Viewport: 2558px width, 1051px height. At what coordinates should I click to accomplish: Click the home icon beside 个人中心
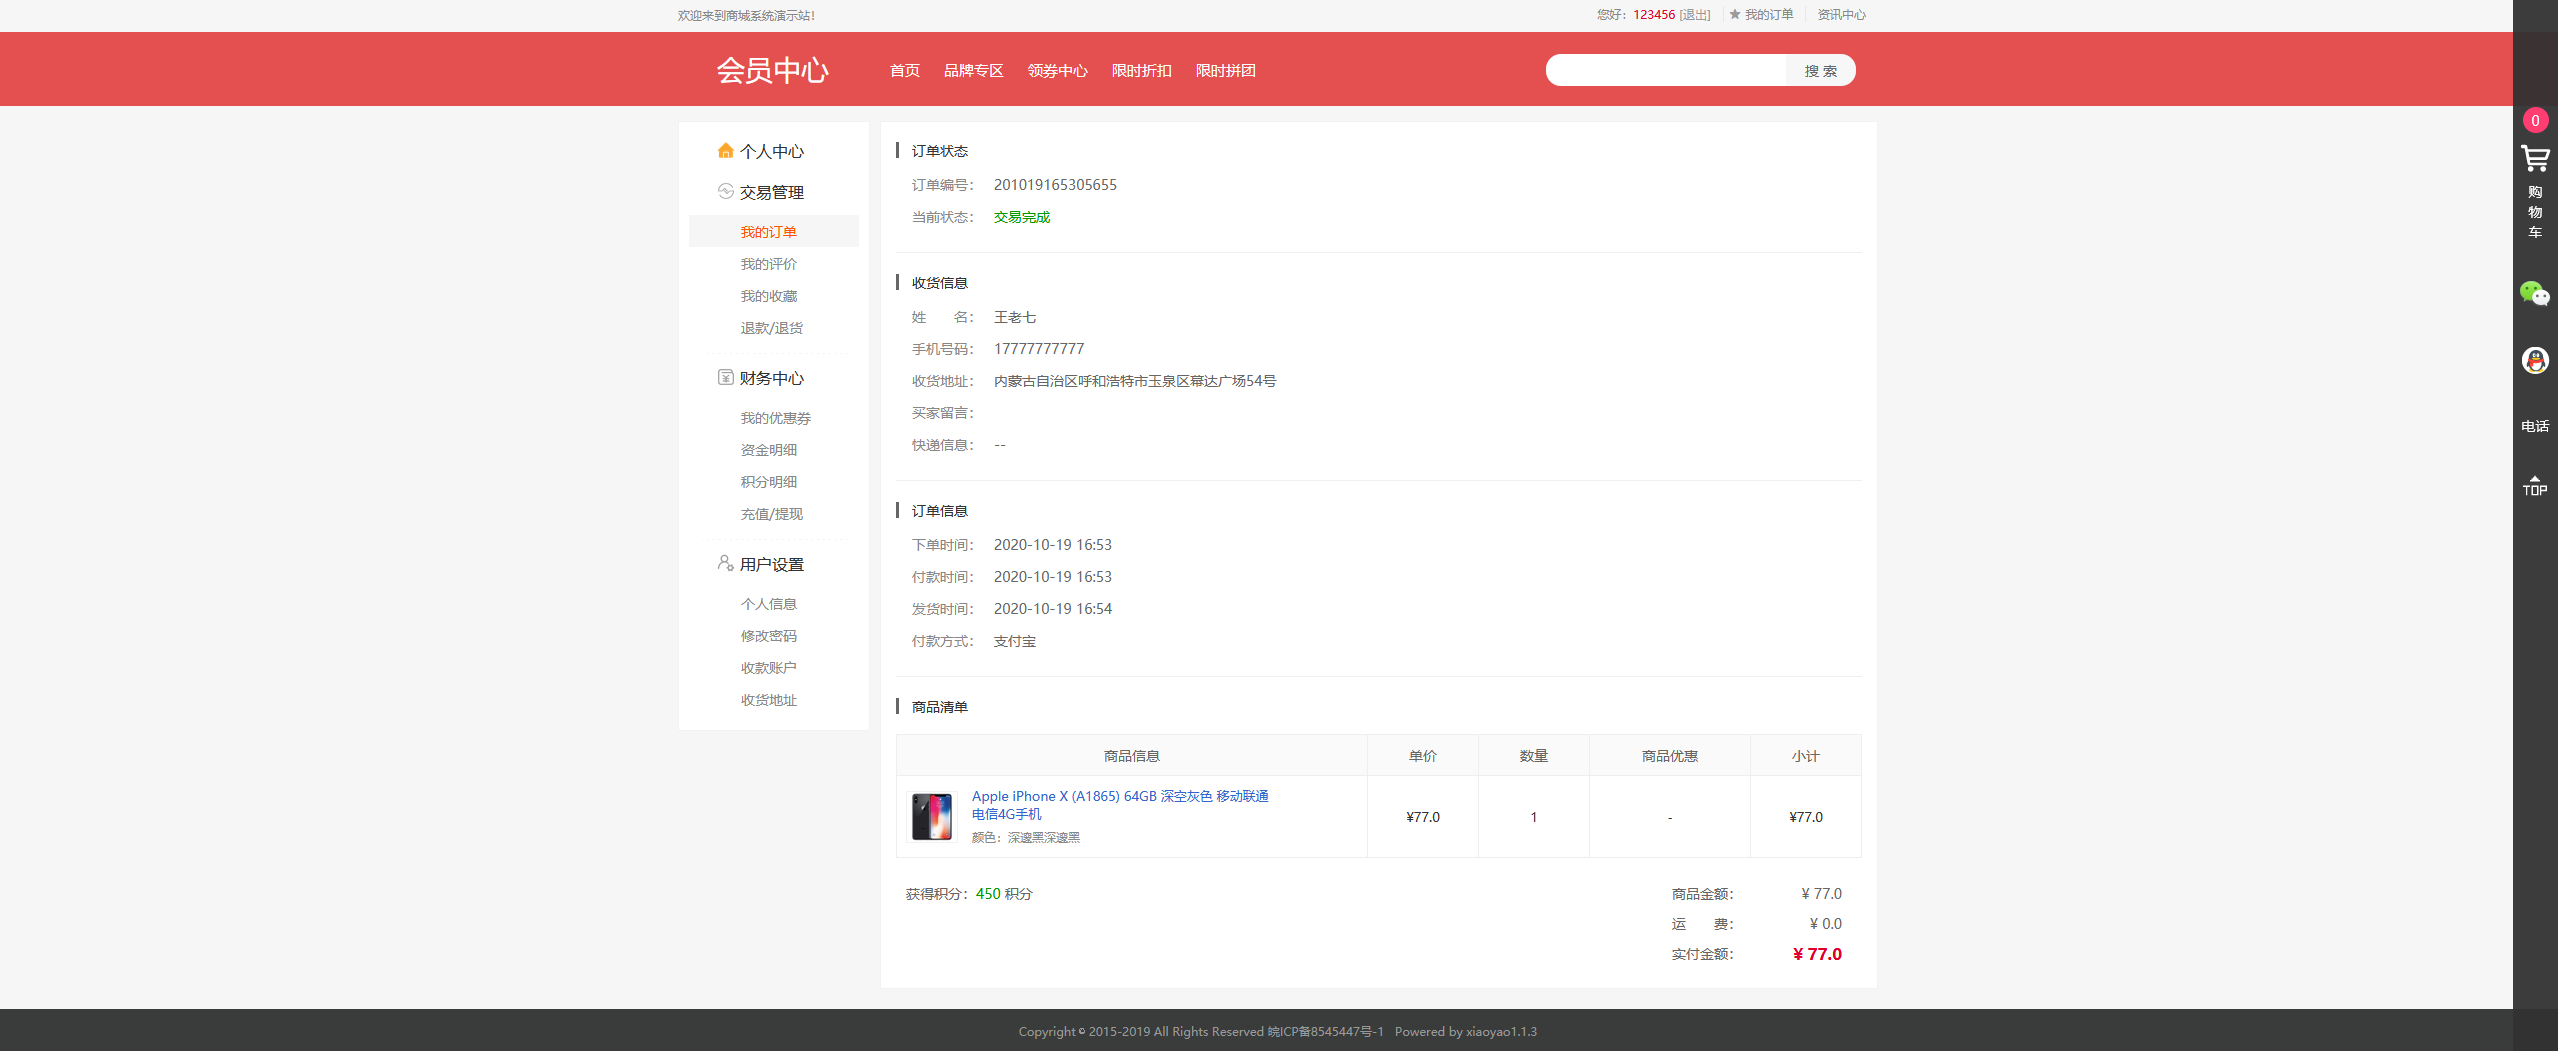point(725,150)
